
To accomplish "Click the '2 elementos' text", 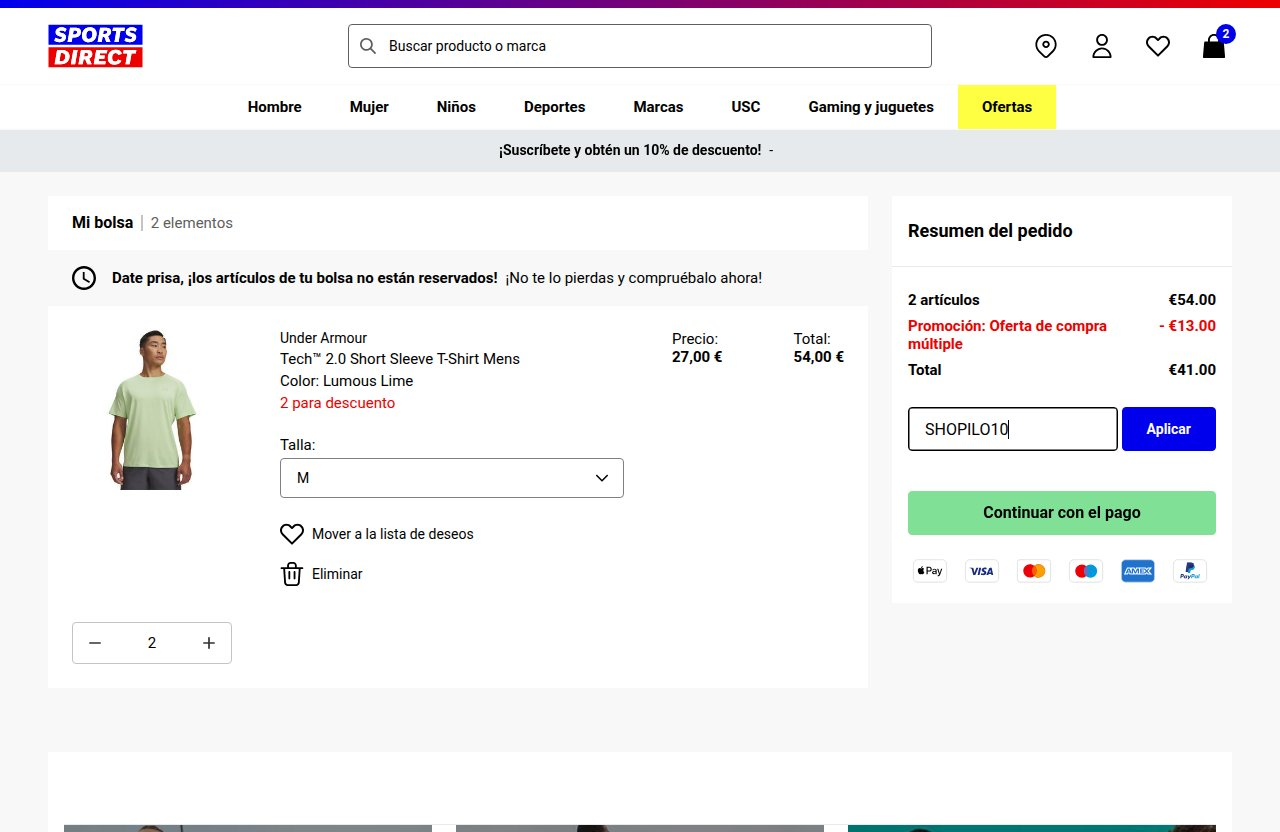I will tap(192, 223).
